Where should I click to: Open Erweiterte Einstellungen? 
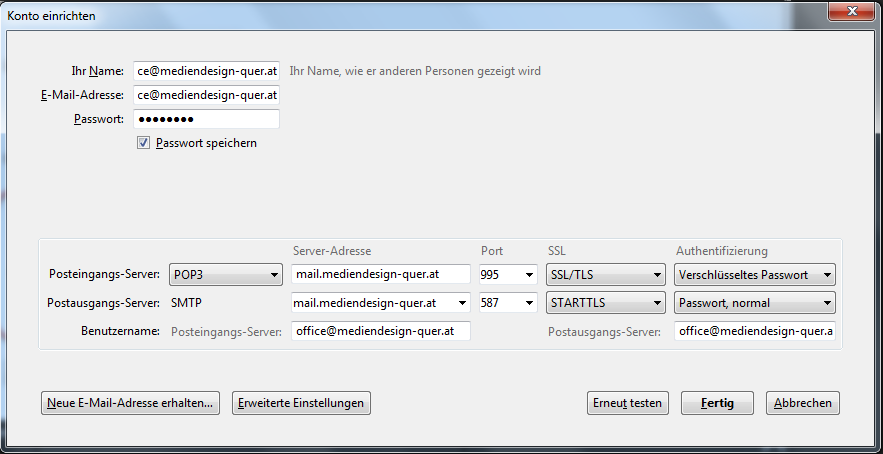[301, 403]
